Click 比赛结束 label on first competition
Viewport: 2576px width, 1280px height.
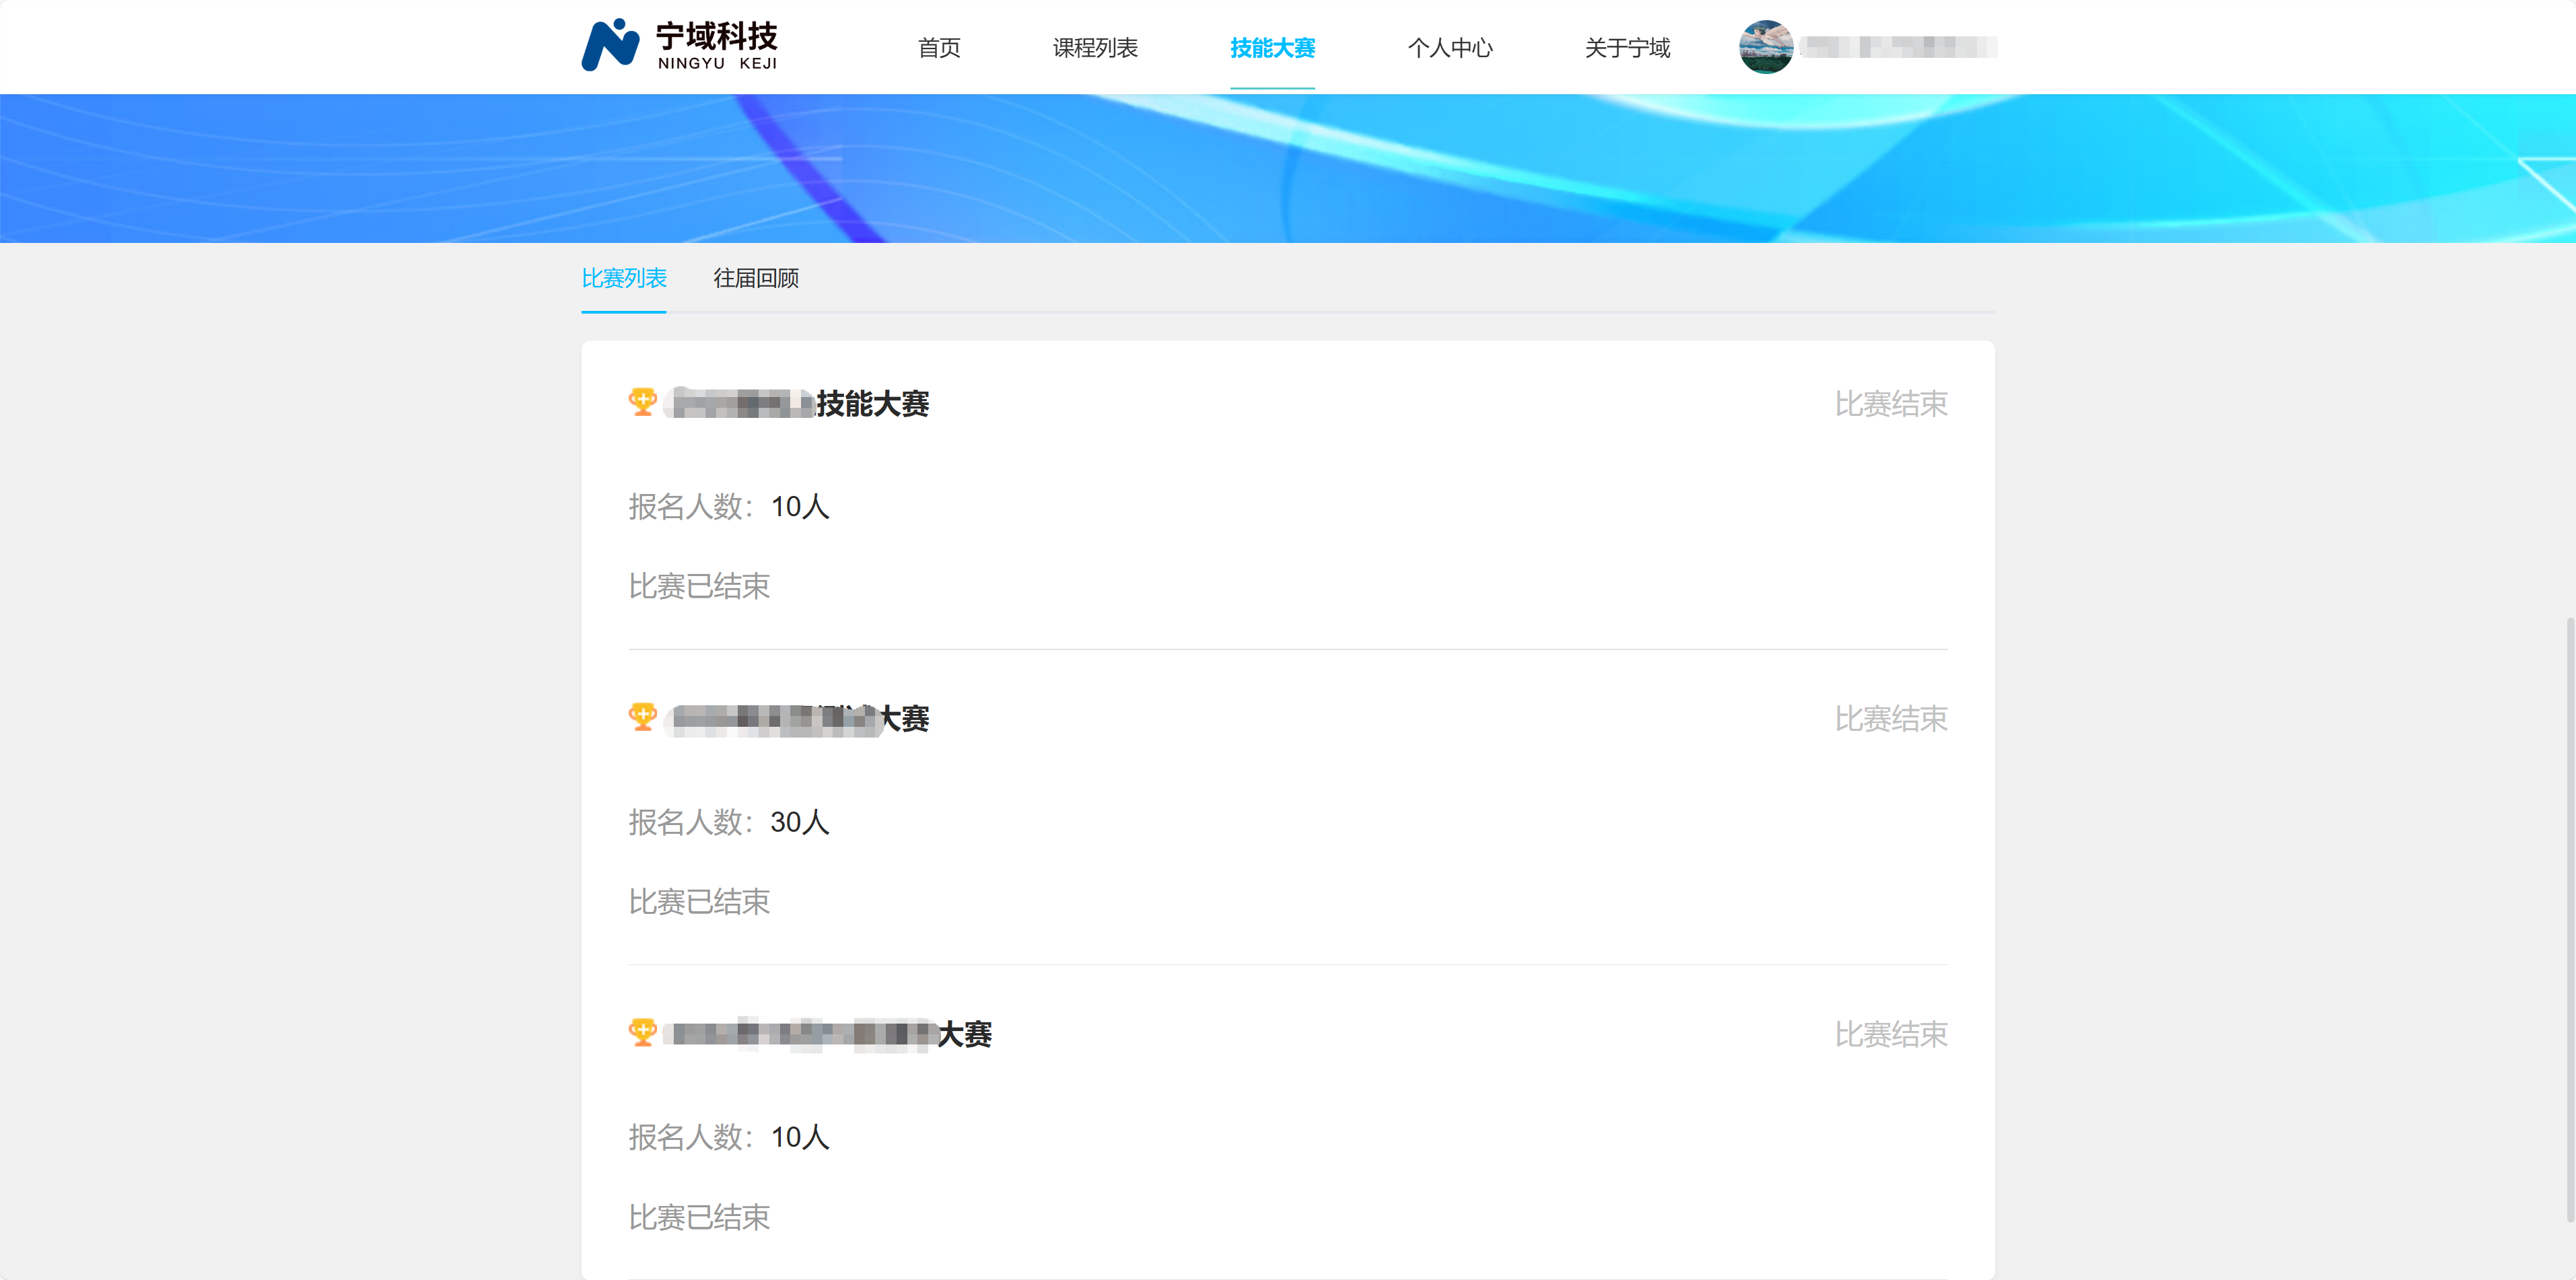point(1890,403)
